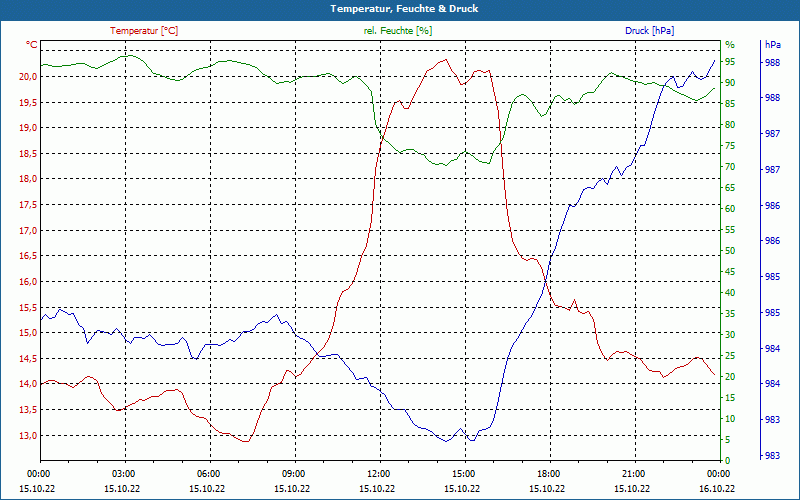Select the green 'rel. Feuchte [%]' legend label
Viewport: 800px width, 500px height.
397,31
